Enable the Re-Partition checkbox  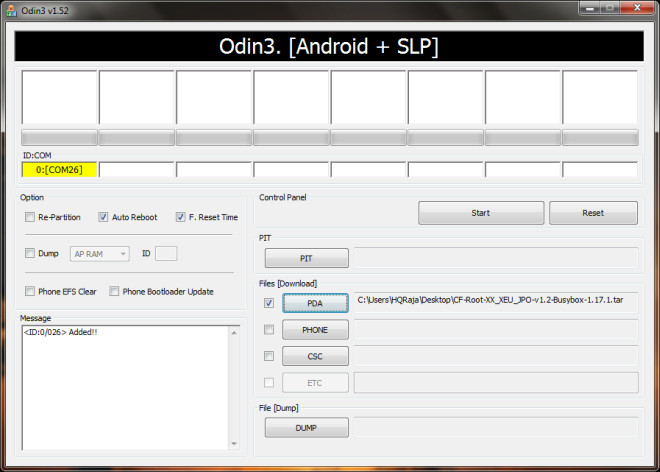click(x=30, y=217)
